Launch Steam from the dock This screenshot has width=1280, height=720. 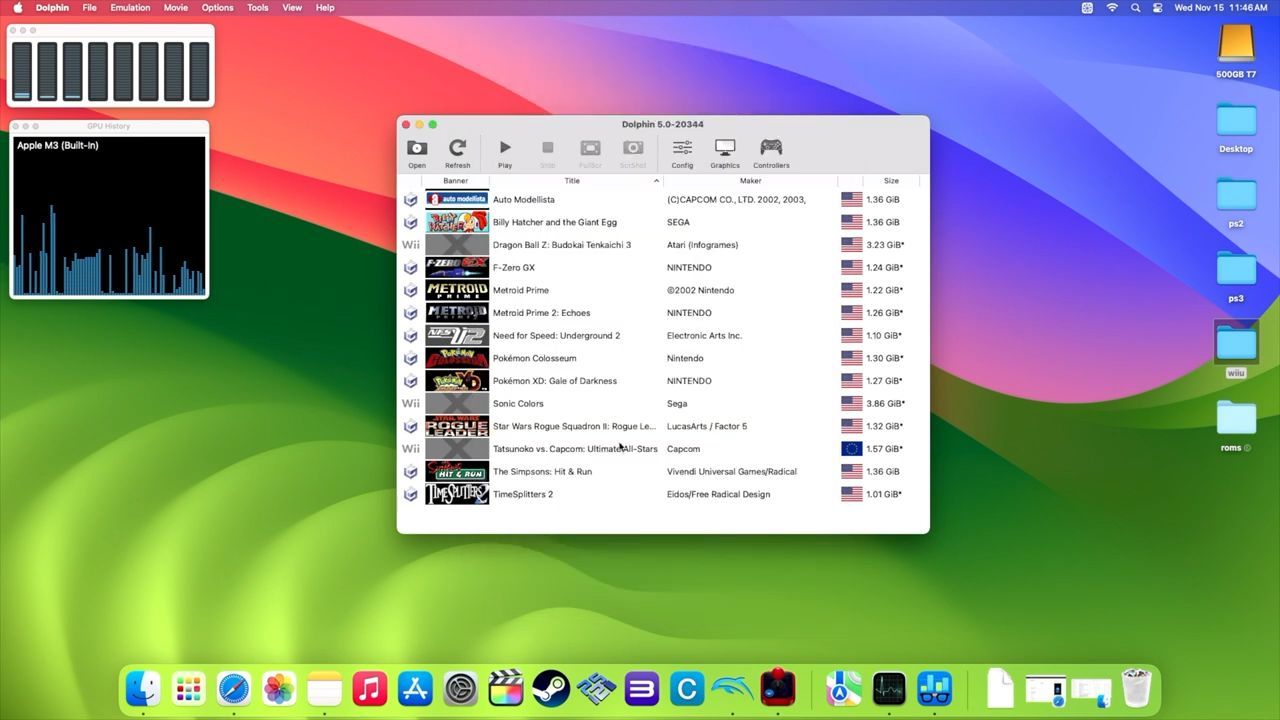(551, 688)
